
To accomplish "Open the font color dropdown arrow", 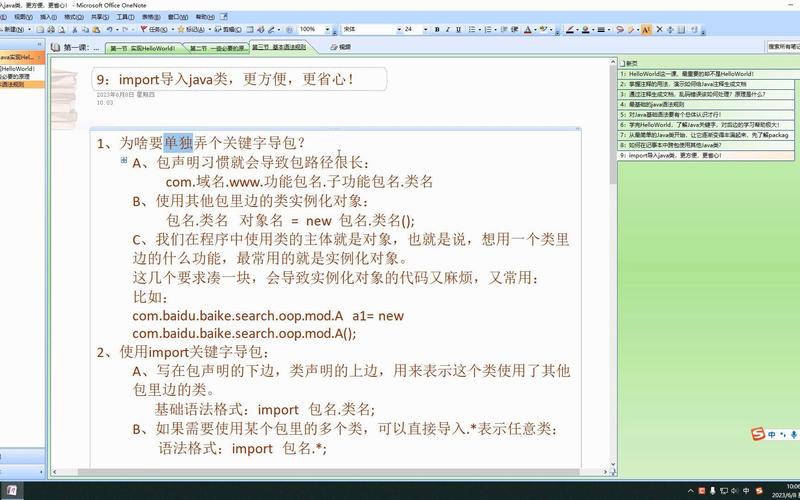I will tap(535, 29).
